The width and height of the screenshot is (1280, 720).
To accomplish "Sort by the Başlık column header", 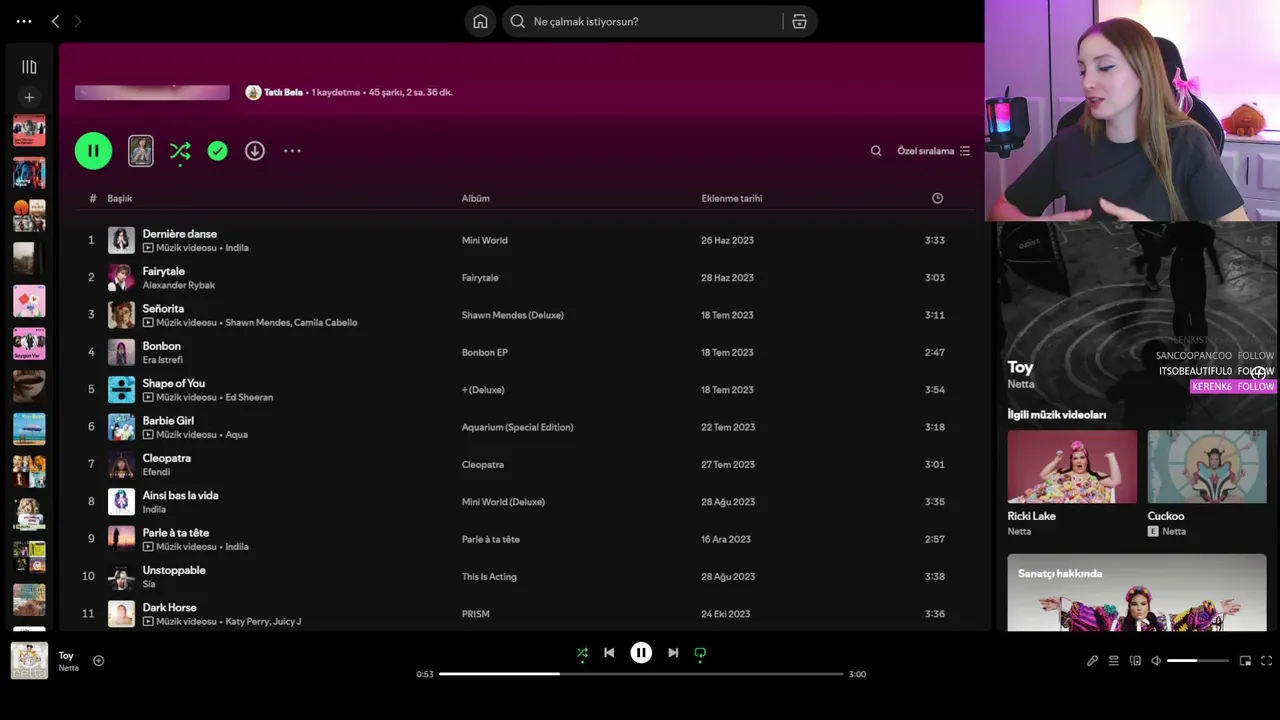I will pyautogui.click(x=120, y=198).
